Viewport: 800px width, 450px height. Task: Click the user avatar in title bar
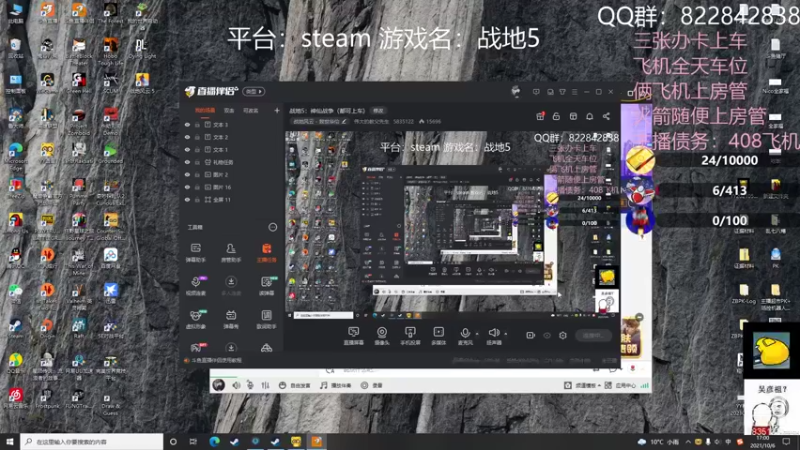[516, 91]
